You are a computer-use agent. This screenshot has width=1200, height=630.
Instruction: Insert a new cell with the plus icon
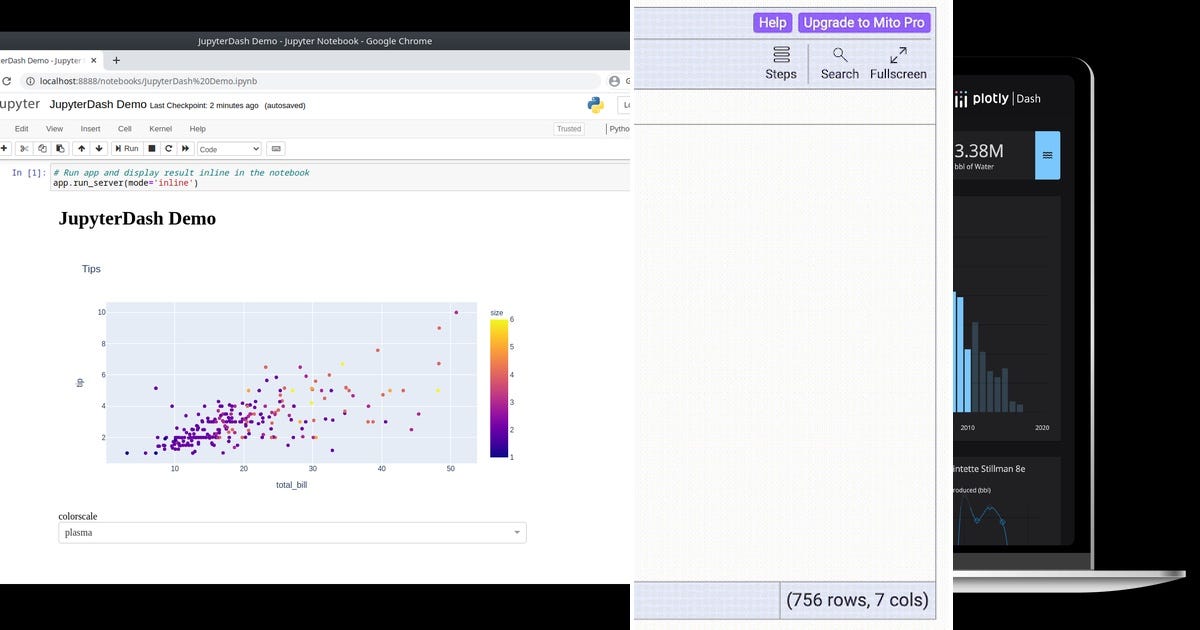(x=5, y=148)
